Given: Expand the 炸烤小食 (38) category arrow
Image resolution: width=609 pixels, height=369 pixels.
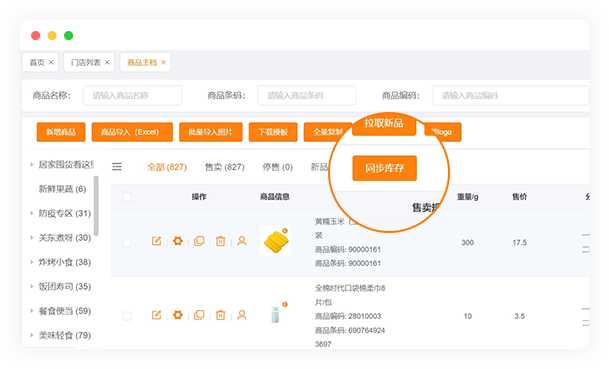Looking at the screenshot, I should pos(32,262).
